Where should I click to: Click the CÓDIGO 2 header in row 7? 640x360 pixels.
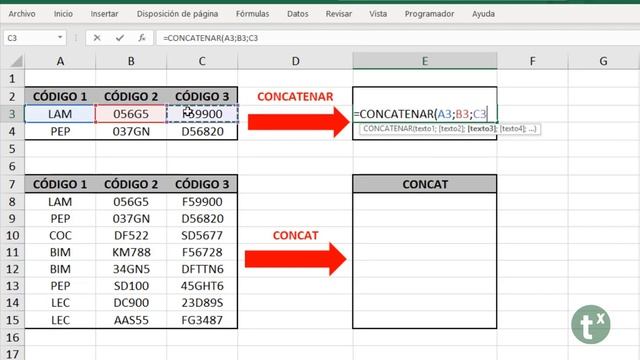click(x=131, y=184)
